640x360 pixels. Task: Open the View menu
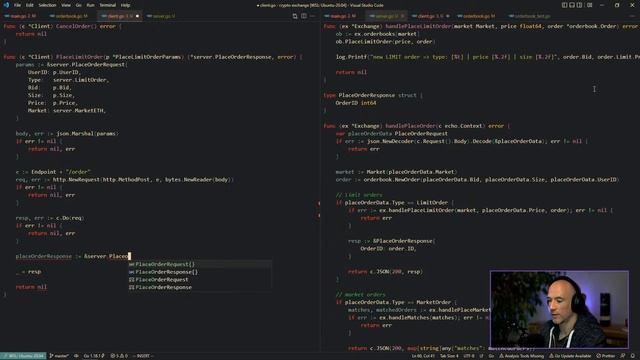tap(66, 5)
